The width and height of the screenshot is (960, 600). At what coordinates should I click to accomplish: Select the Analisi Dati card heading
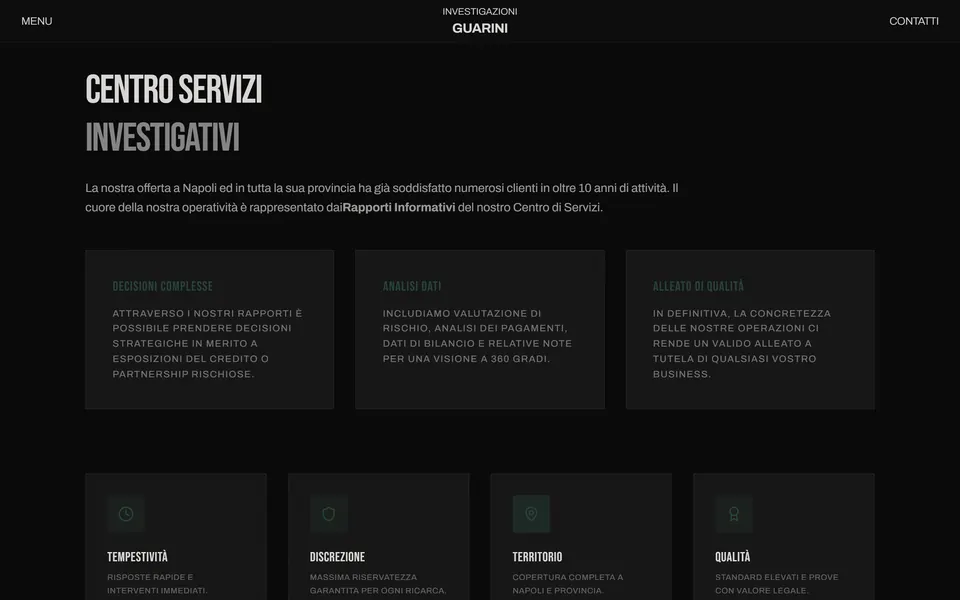[412, 286]
